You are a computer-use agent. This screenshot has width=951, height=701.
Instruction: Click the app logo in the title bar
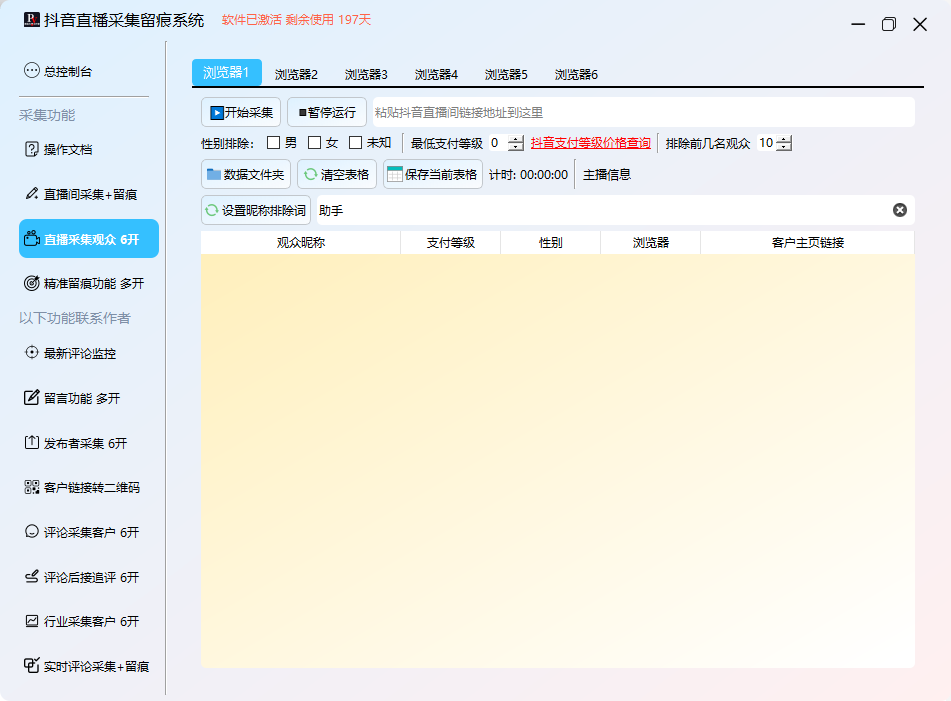32,20
